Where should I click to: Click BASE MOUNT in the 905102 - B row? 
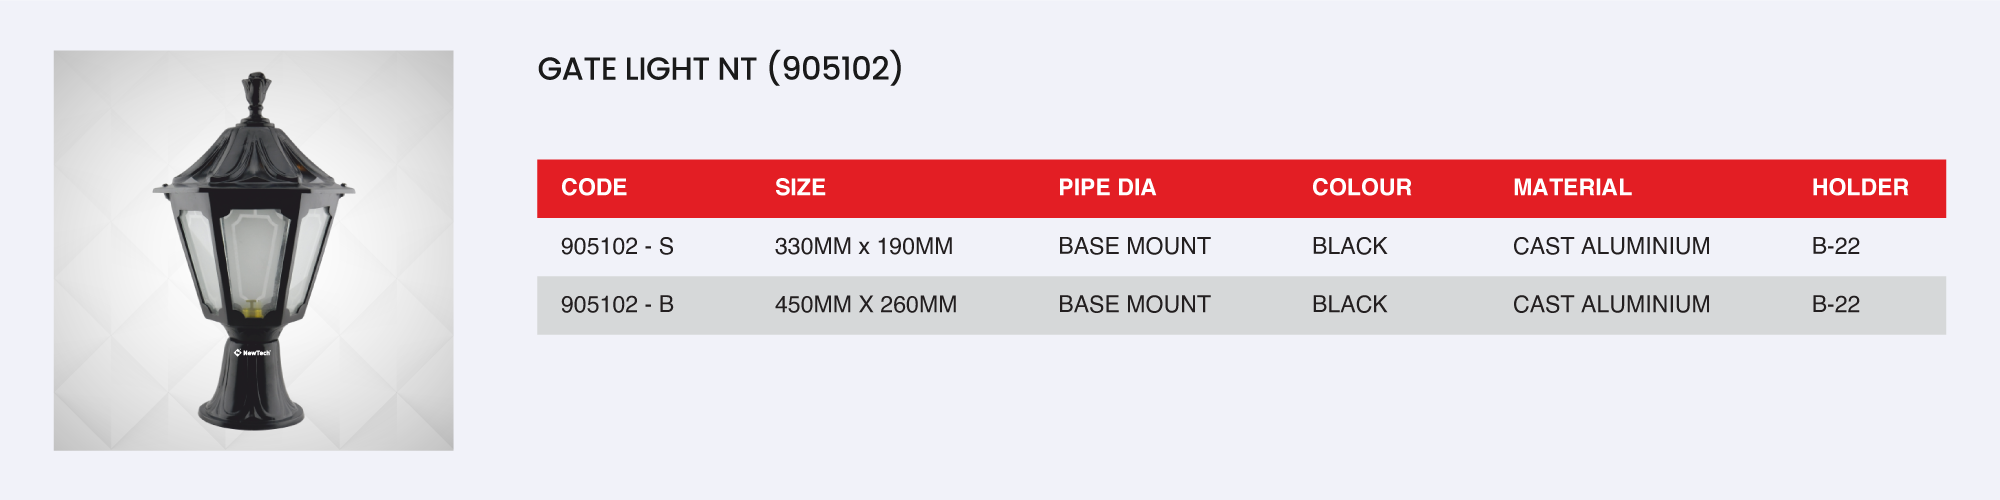[1134, 304]
